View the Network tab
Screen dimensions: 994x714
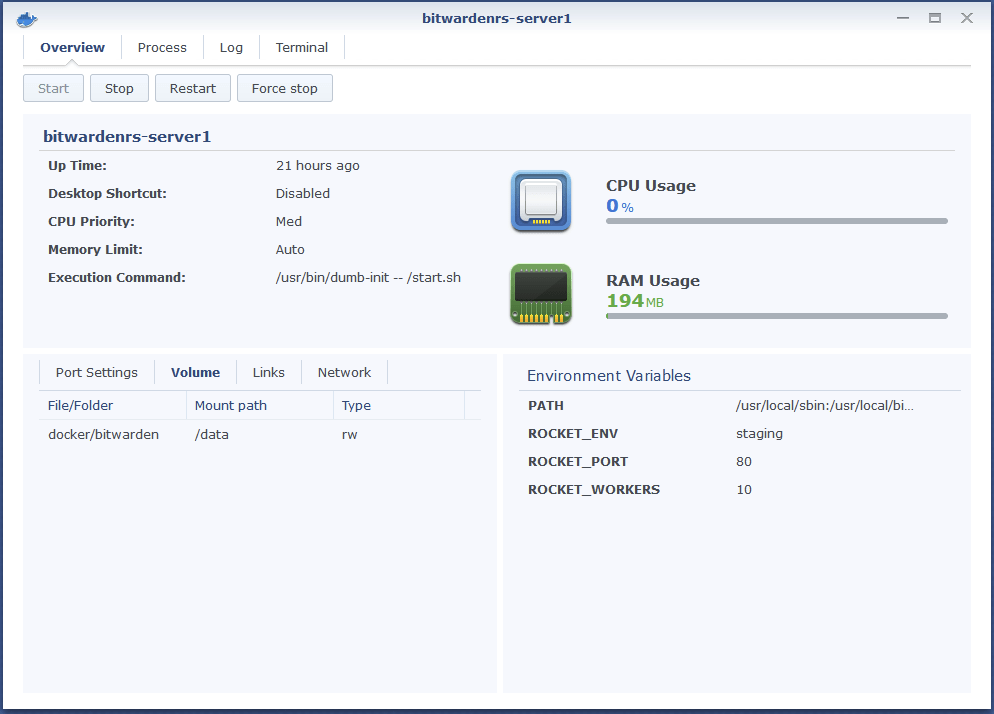tap(344, 372)
